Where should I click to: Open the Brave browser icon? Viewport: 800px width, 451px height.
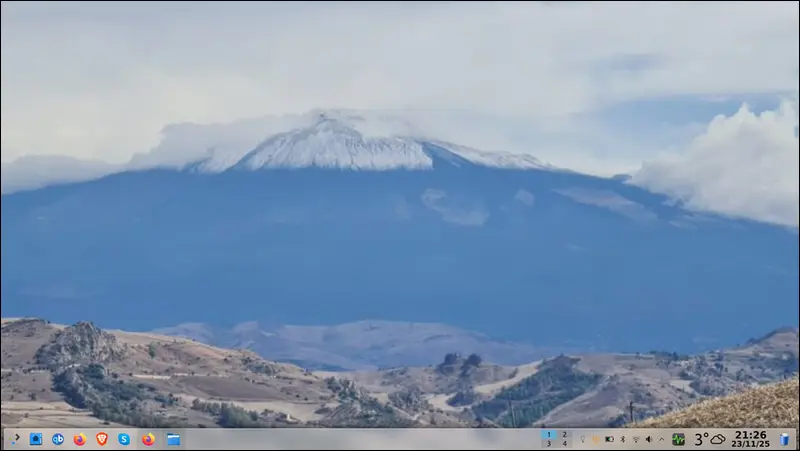[102, 439]
